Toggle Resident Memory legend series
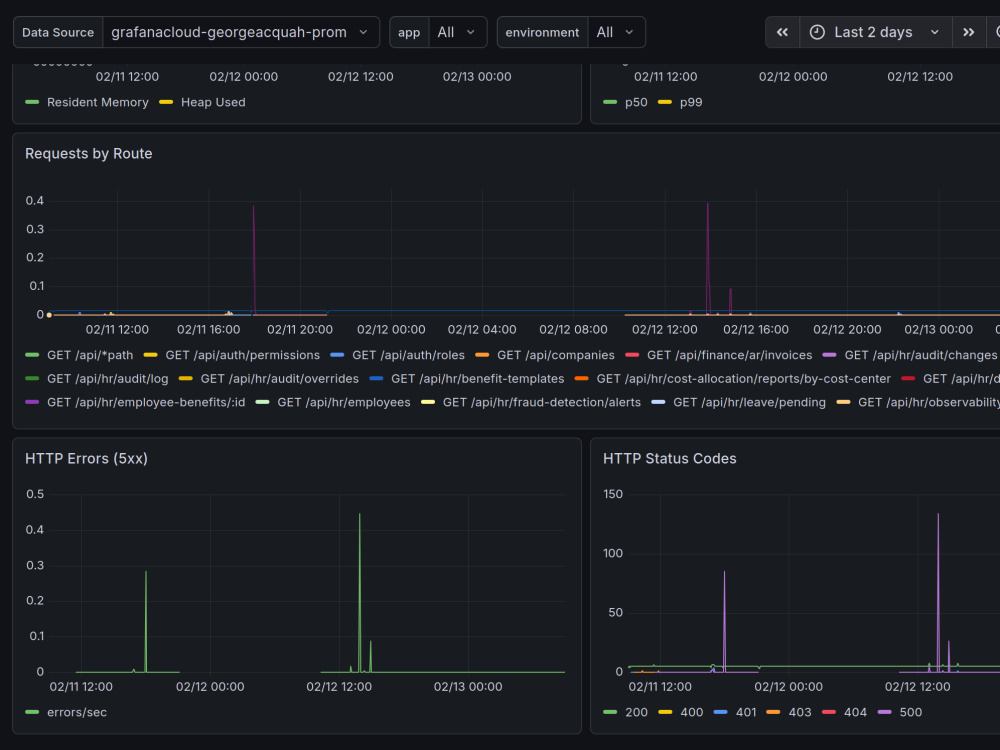The height and width of the screenshot is (750, 1000). (98, 102)
